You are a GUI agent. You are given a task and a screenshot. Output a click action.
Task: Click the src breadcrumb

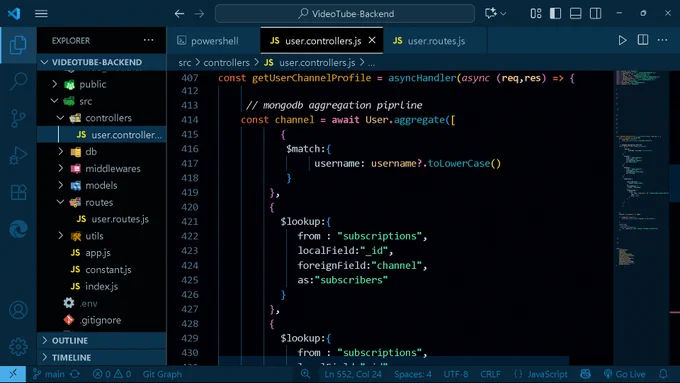click(185, 62)
